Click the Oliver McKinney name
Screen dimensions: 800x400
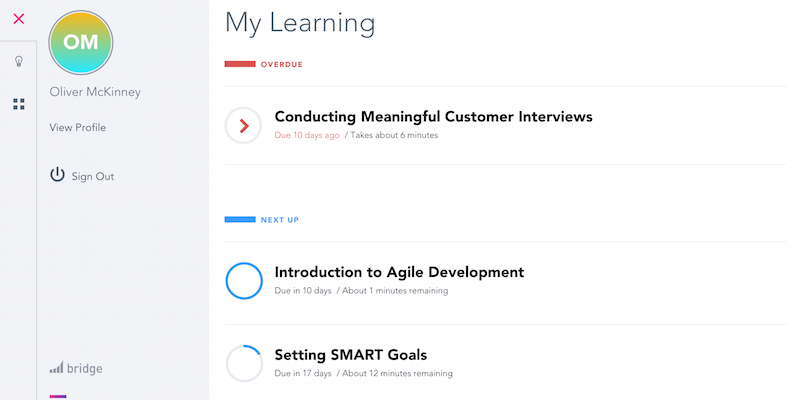click(93, 92)
